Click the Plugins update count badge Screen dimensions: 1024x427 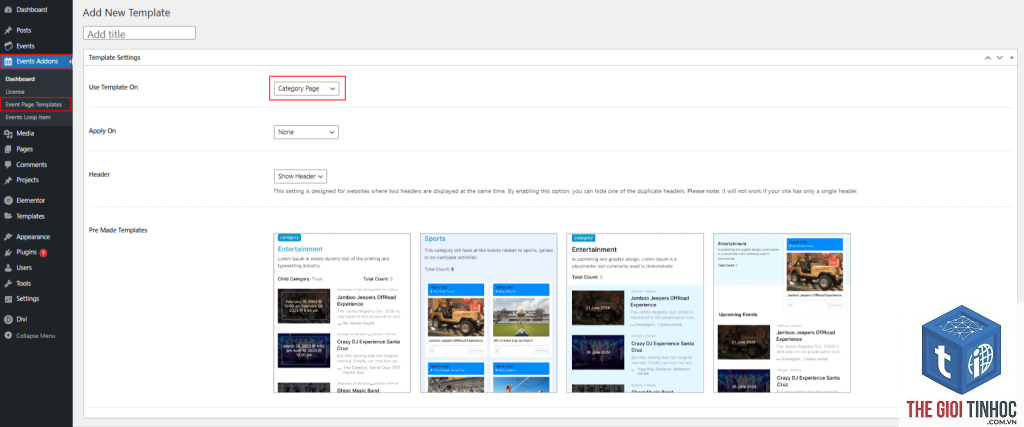[x=43, y=253]
